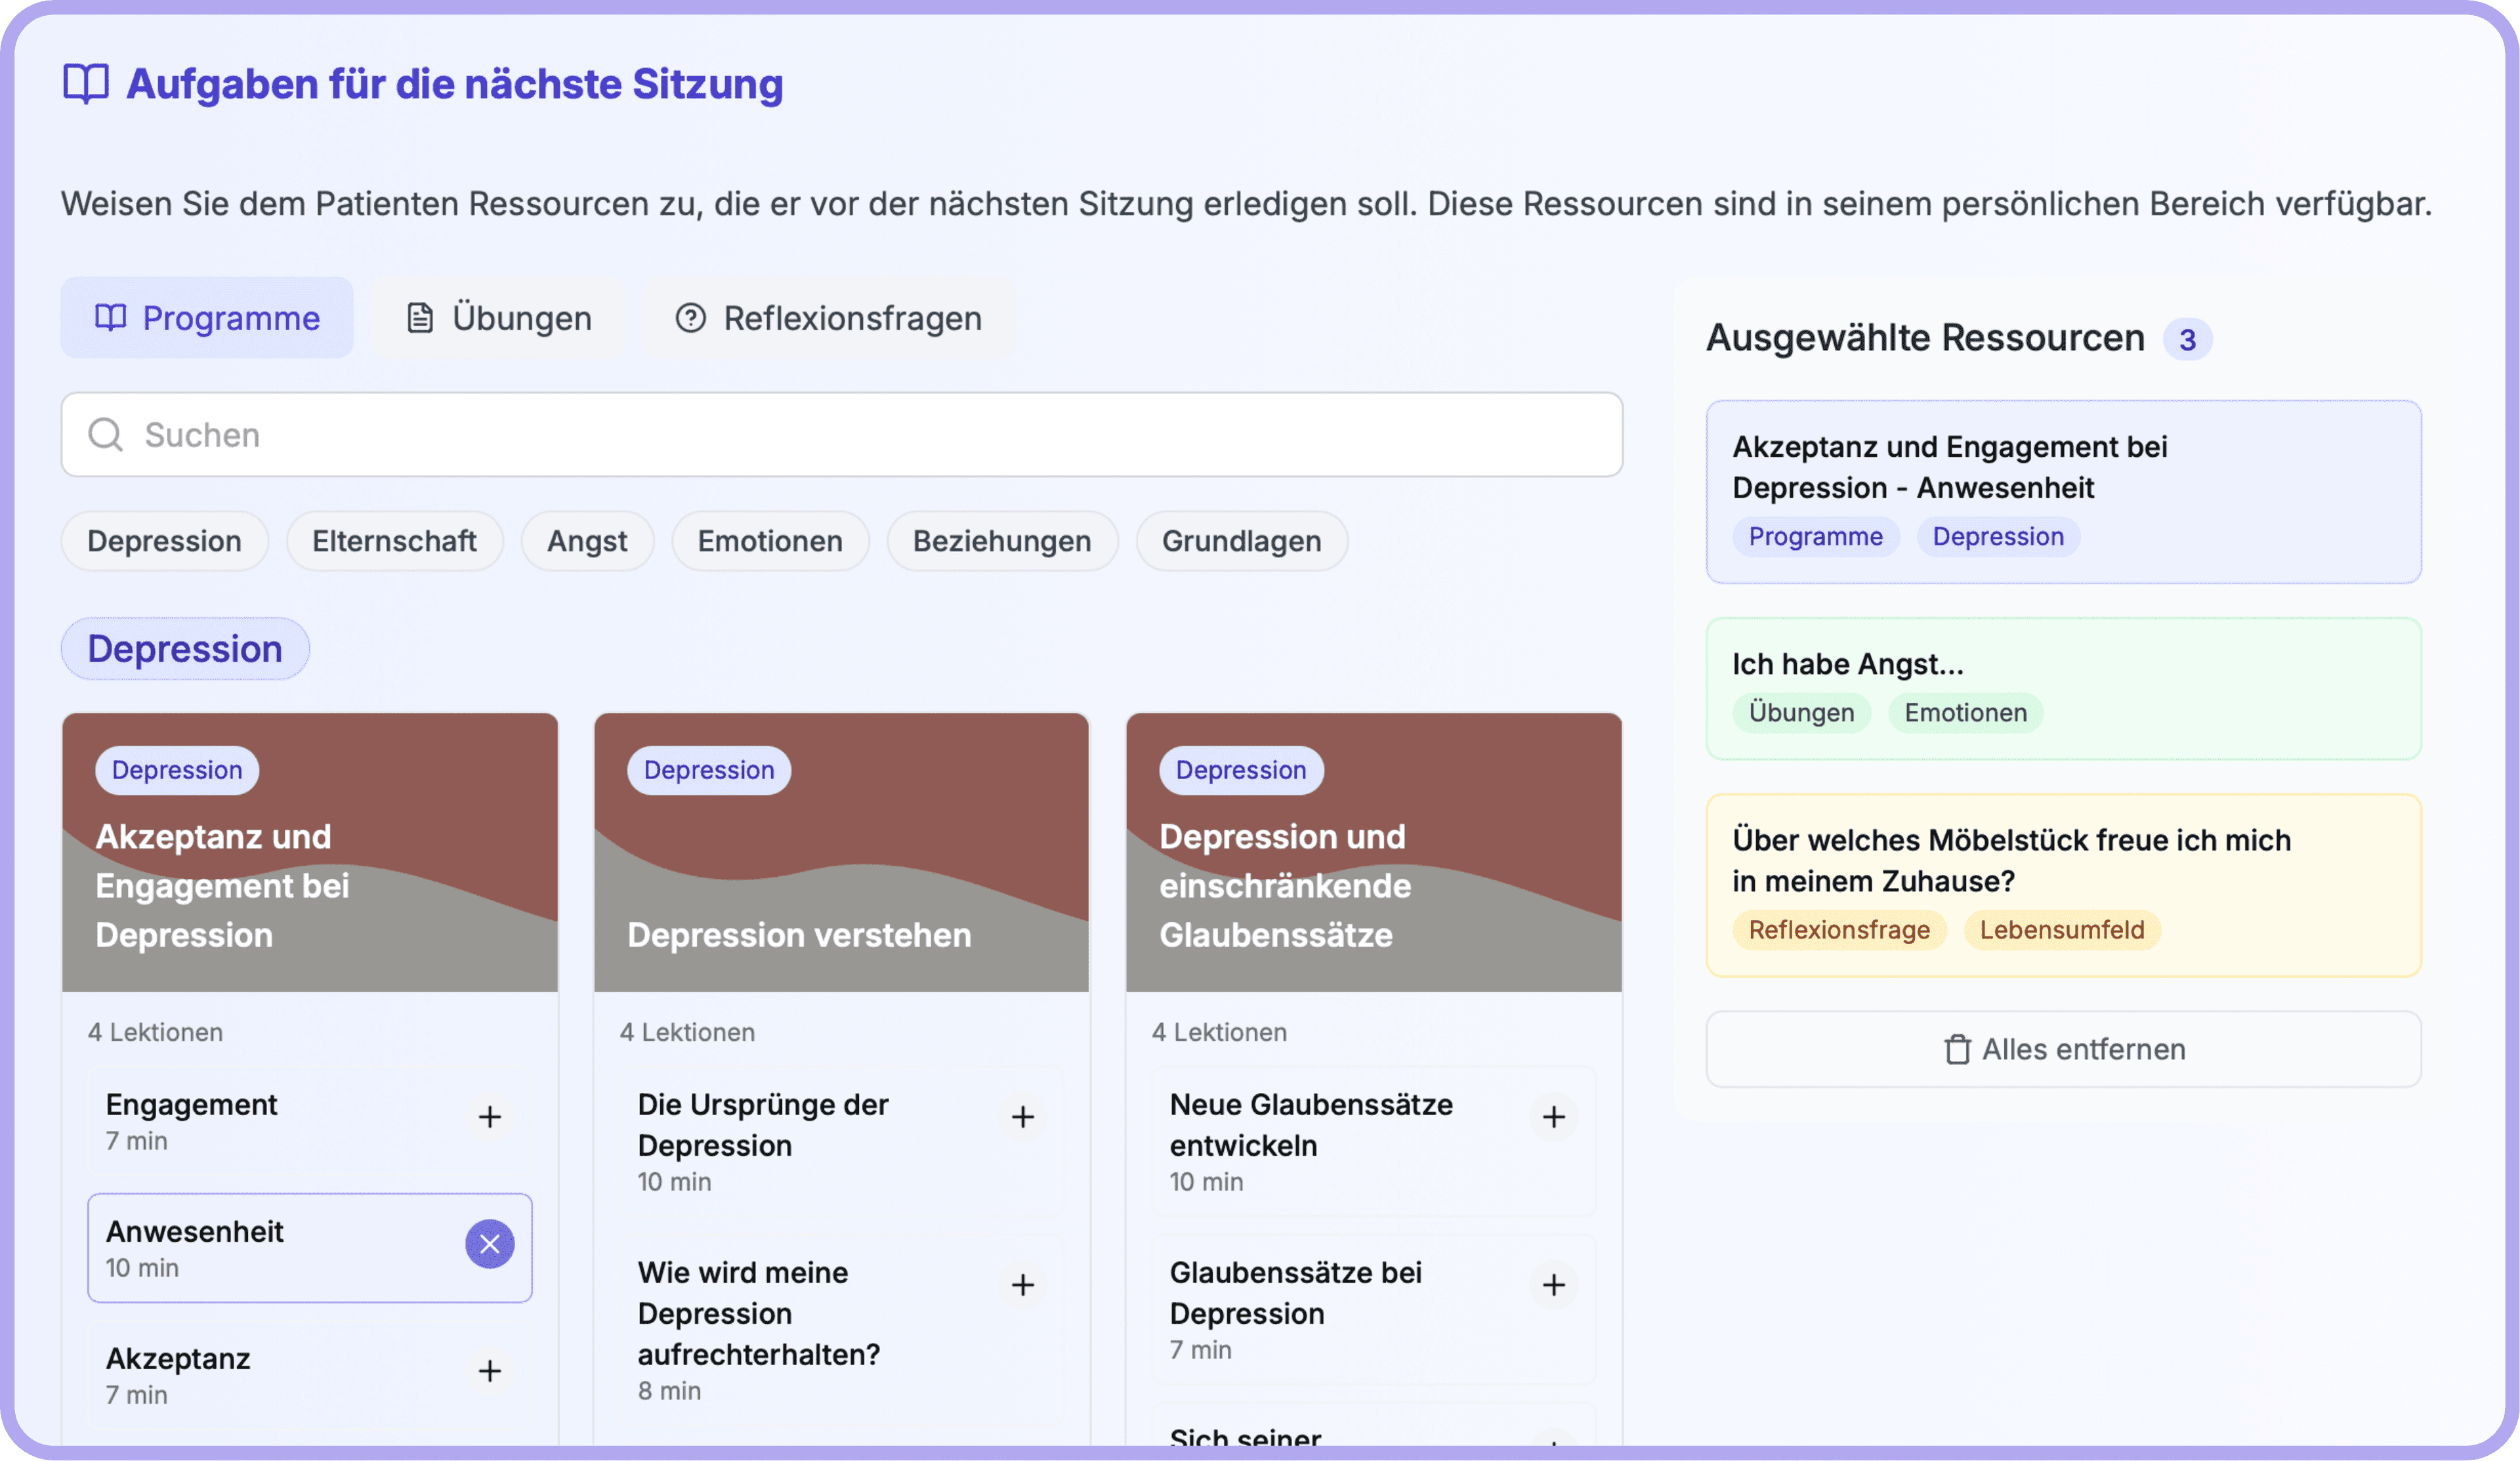The image size is (2520, 1461).
Task: Focus the Suchen search field
Action: point(842,435)
